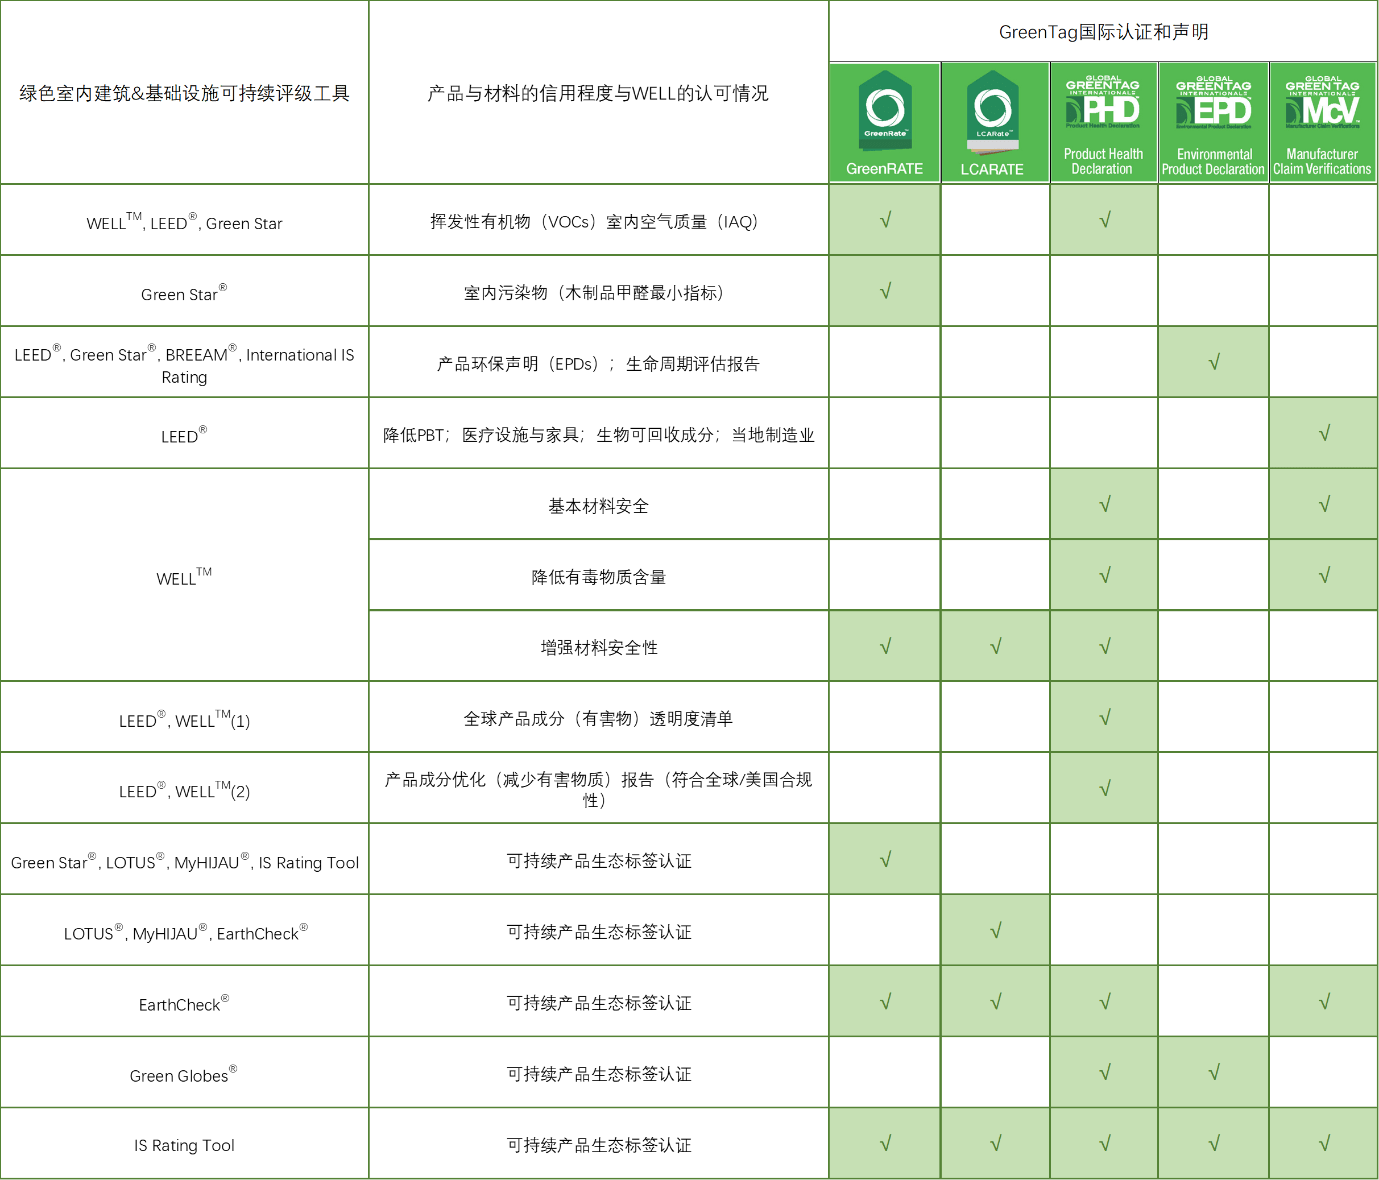Click cell 'WELL, LEED, Green Star'
1379x1180 pixels.
click(185, 221)
